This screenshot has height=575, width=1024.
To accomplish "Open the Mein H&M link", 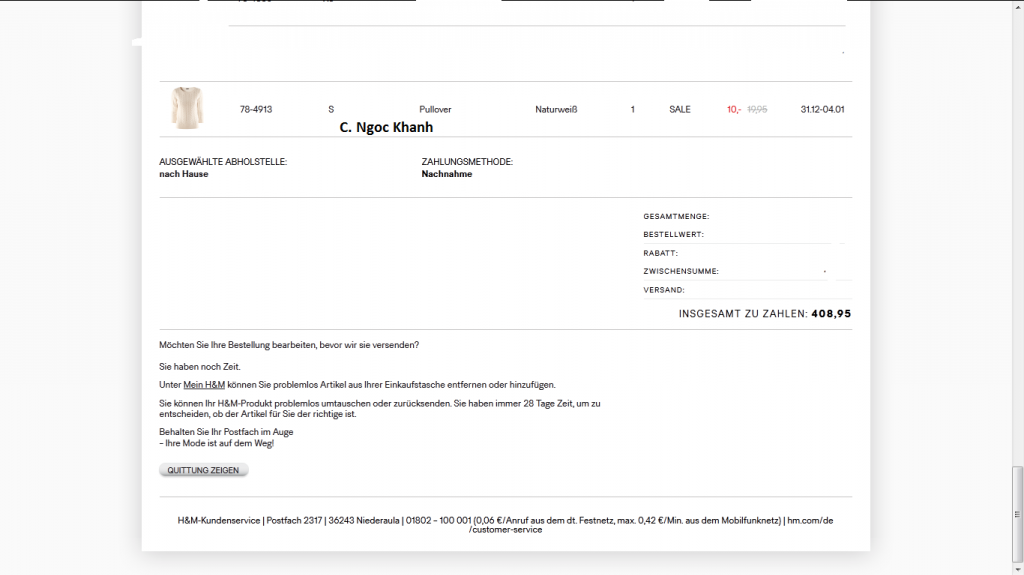I will click(x=204, y=384).
